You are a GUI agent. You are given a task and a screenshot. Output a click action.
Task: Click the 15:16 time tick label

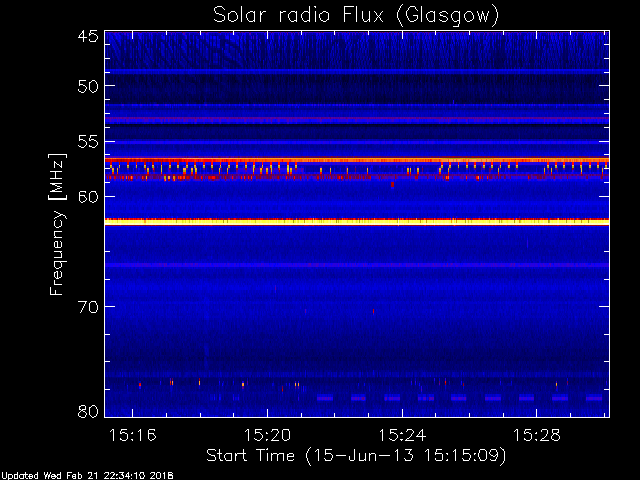coord(132,436)
